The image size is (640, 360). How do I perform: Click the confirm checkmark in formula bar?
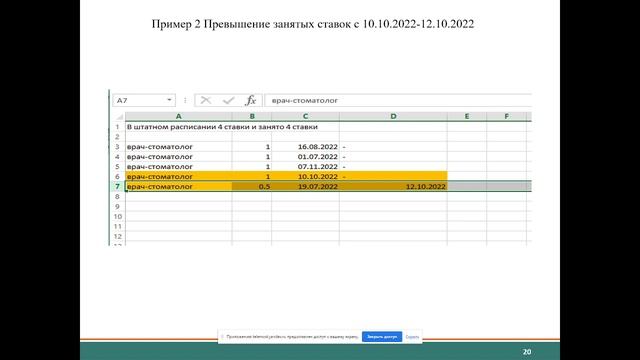coord(229,100)
